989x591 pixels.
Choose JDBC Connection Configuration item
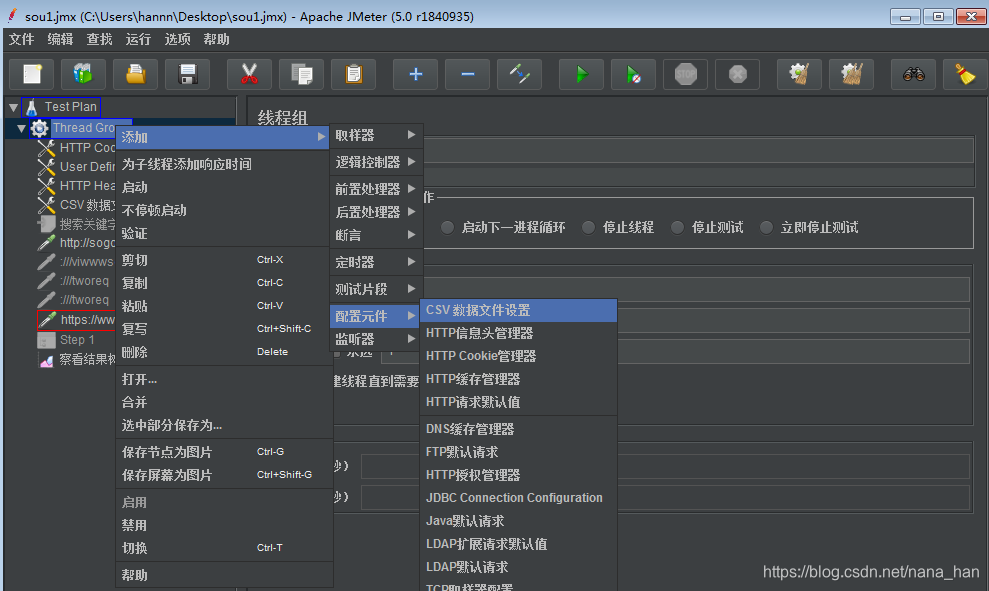point(518,498)
